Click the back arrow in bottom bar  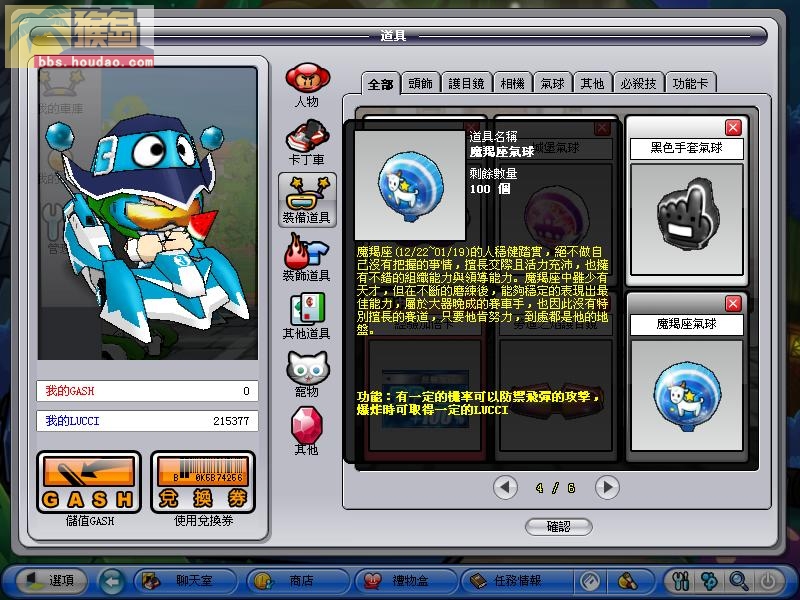112,581
